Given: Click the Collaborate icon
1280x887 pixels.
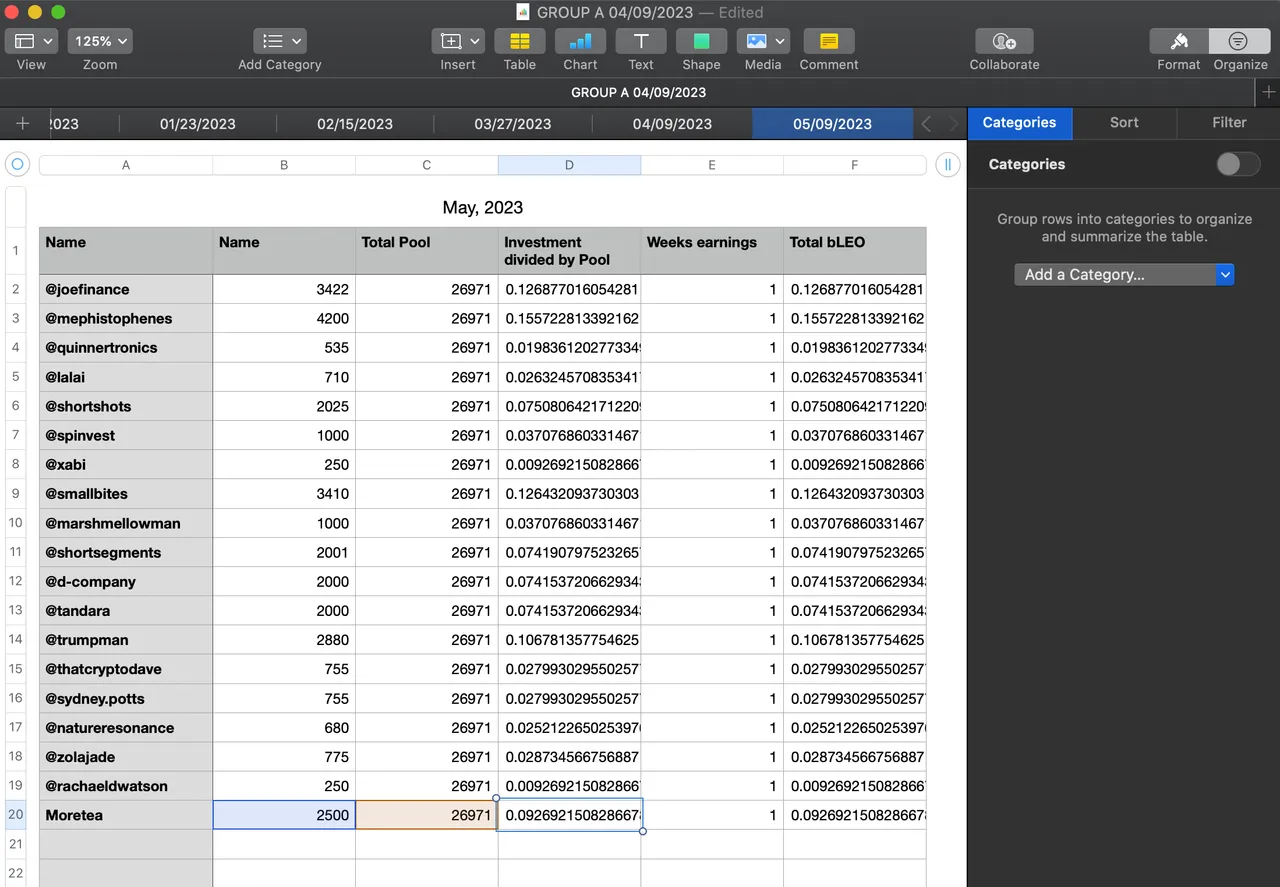Looking at the screenshot, I should click(1004, 41).
